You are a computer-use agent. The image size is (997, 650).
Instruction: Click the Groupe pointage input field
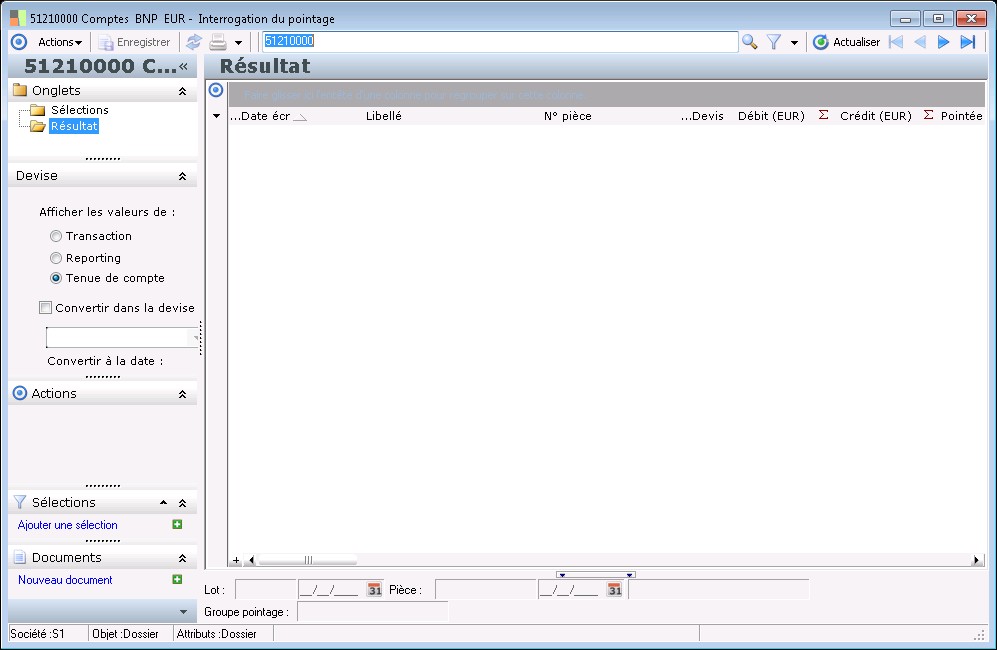[373, 612]
